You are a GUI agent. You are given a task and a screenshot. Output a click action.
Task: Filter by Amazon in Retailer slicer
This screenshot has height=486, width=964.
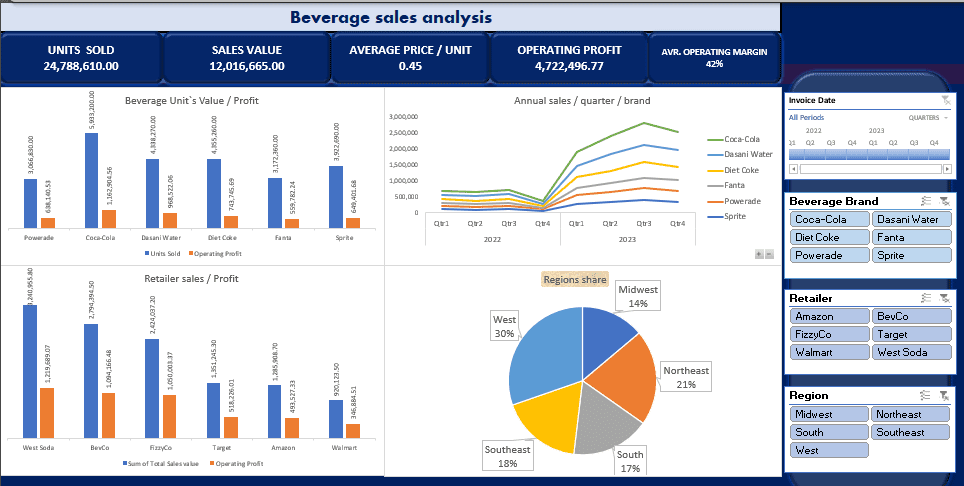[829, 316]
